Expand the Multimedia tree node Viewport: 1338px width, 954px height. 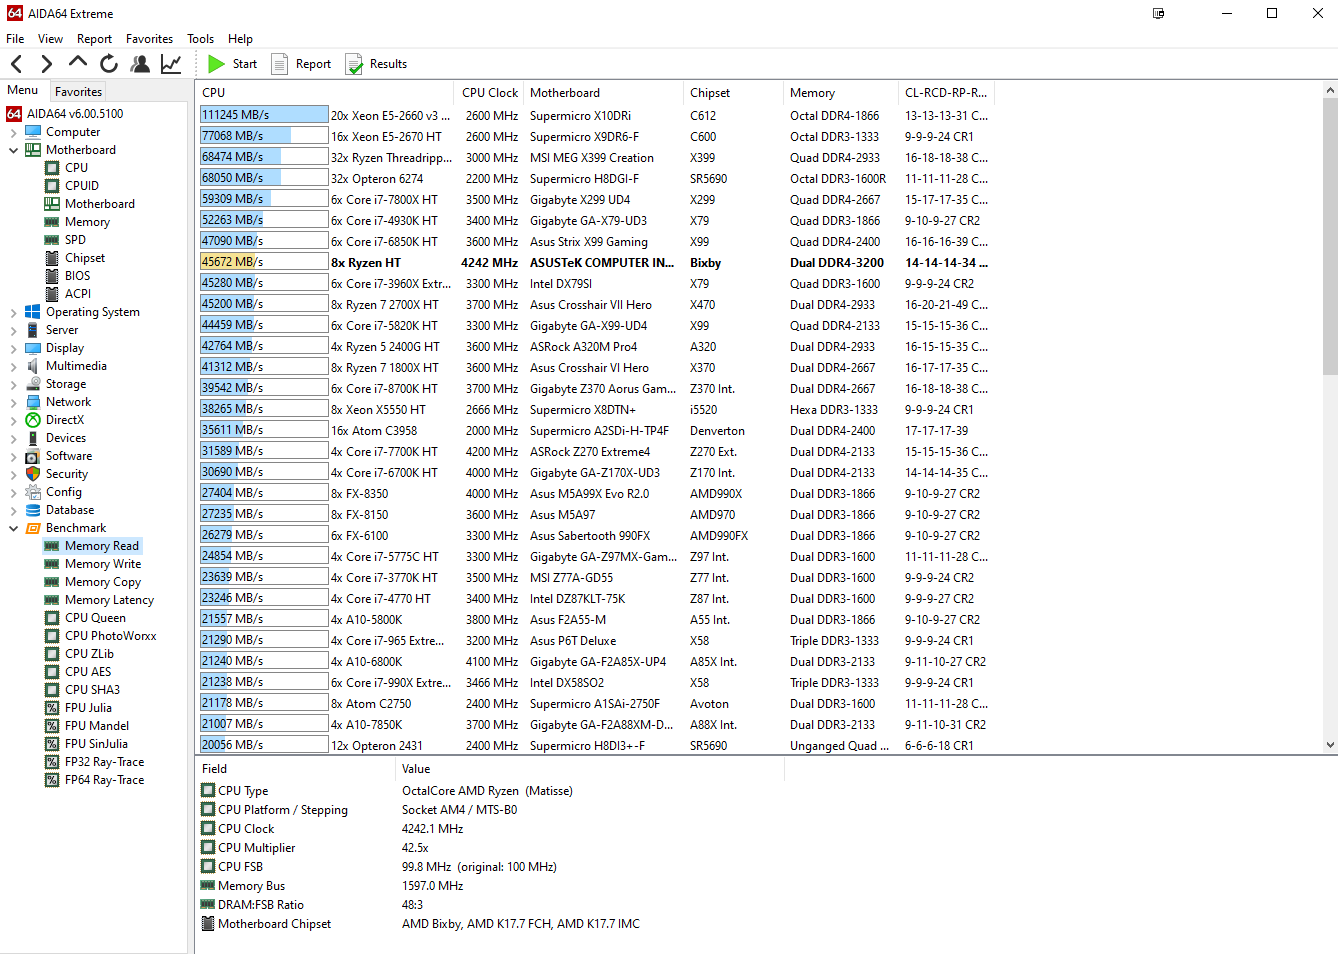coord(13,366)
